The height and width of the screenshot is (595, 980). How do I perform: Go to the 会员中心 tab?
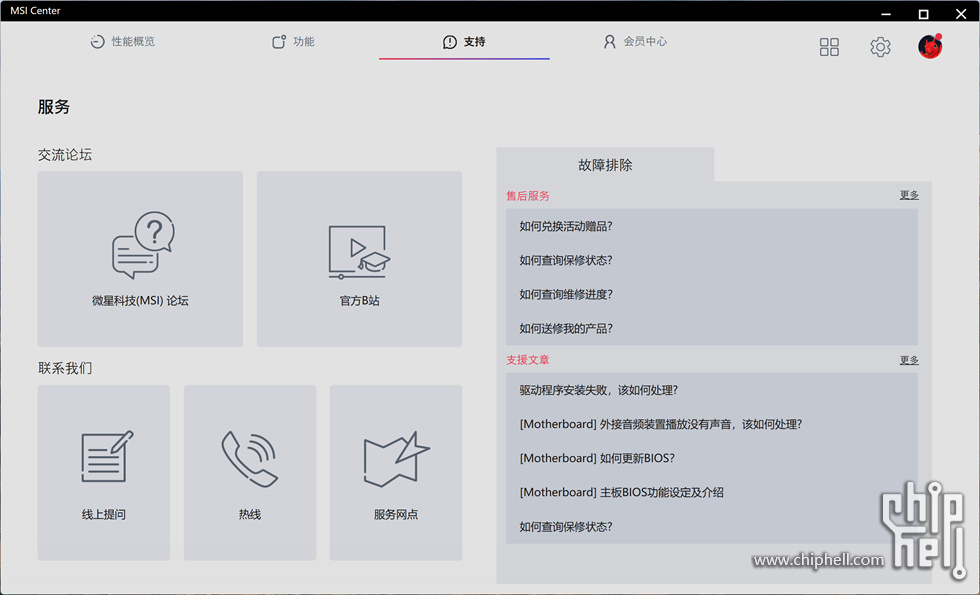pos(635,42)
